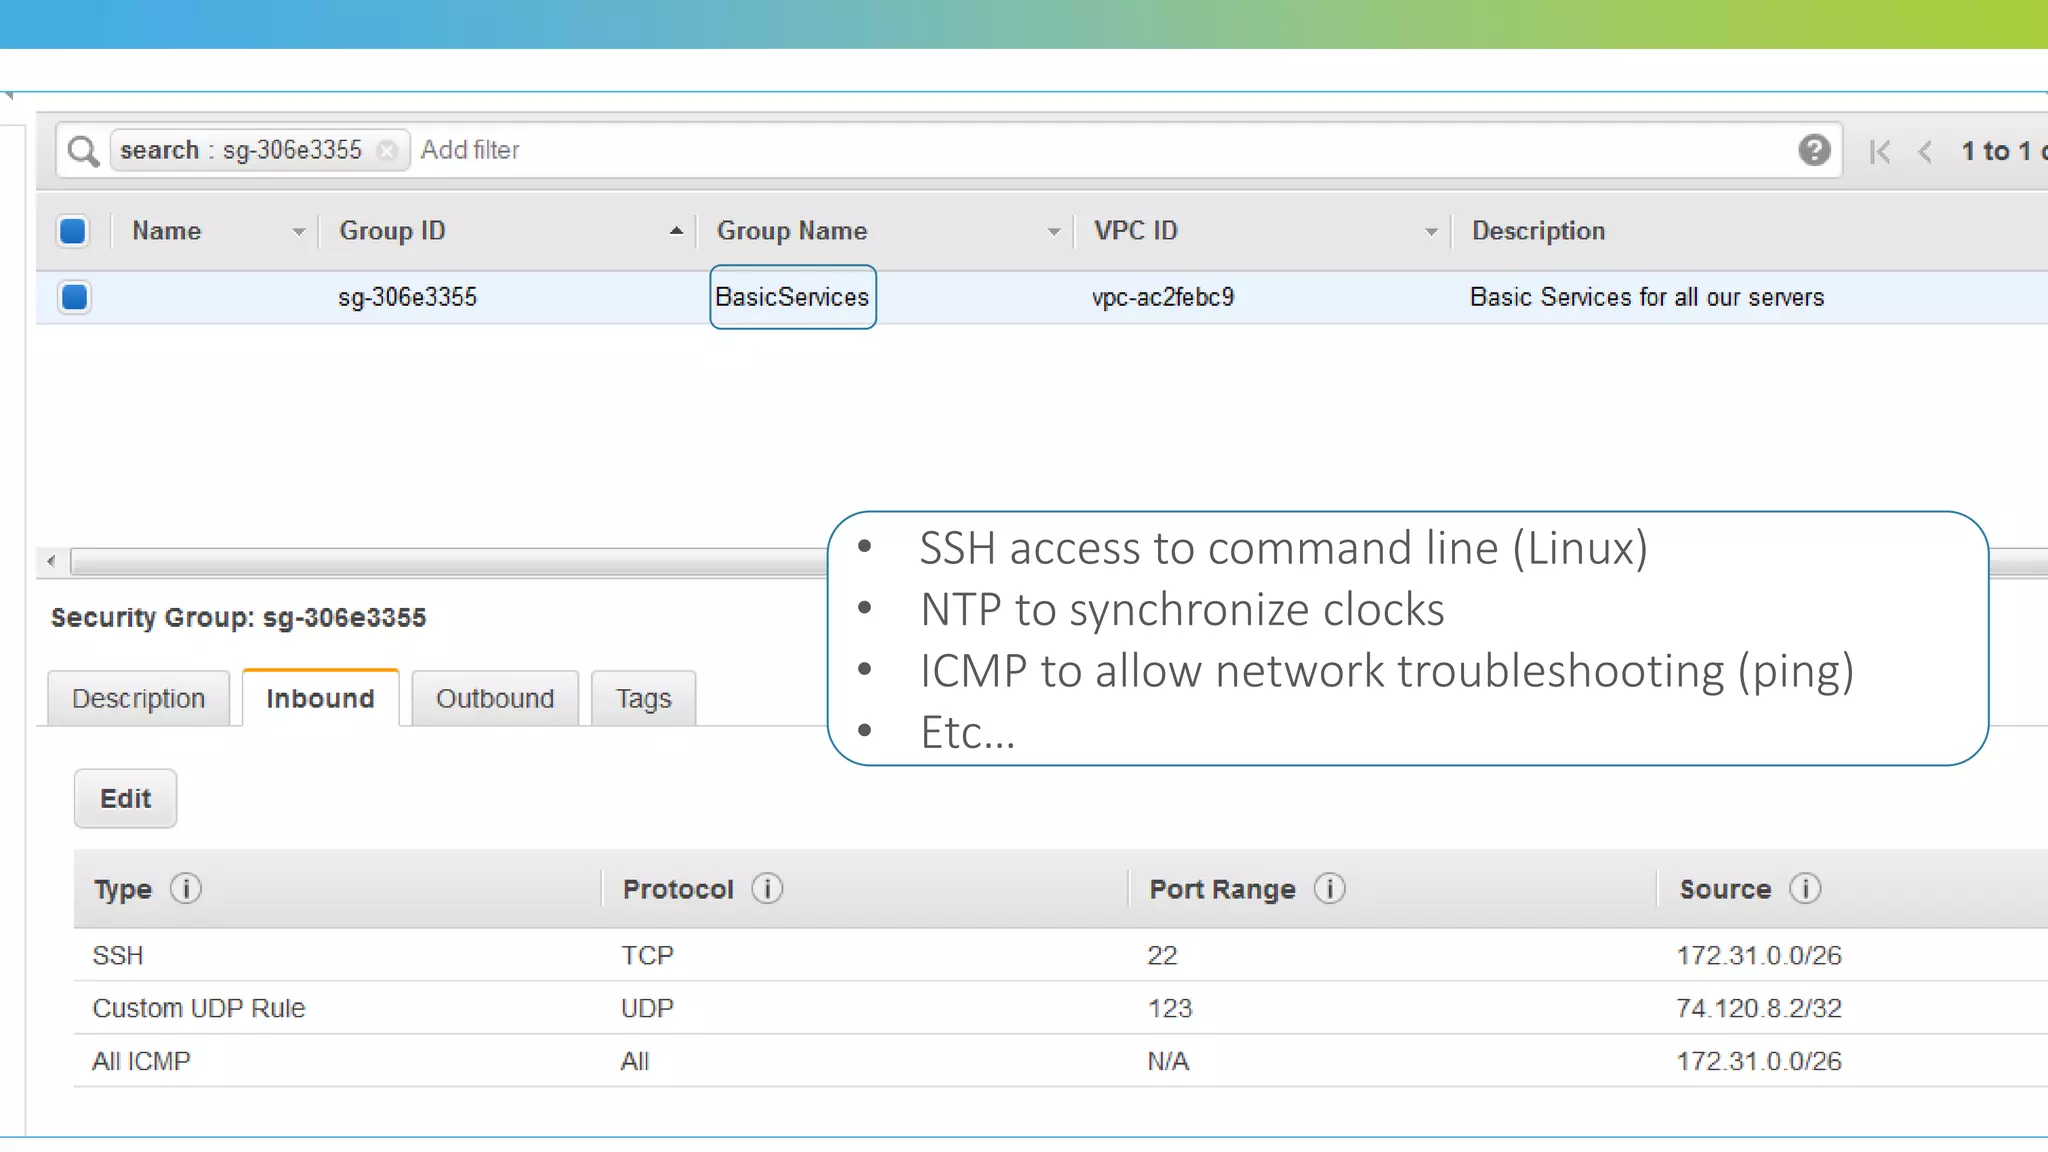
Task: Select the SSH rule type cell
Action: coord(118,955)
